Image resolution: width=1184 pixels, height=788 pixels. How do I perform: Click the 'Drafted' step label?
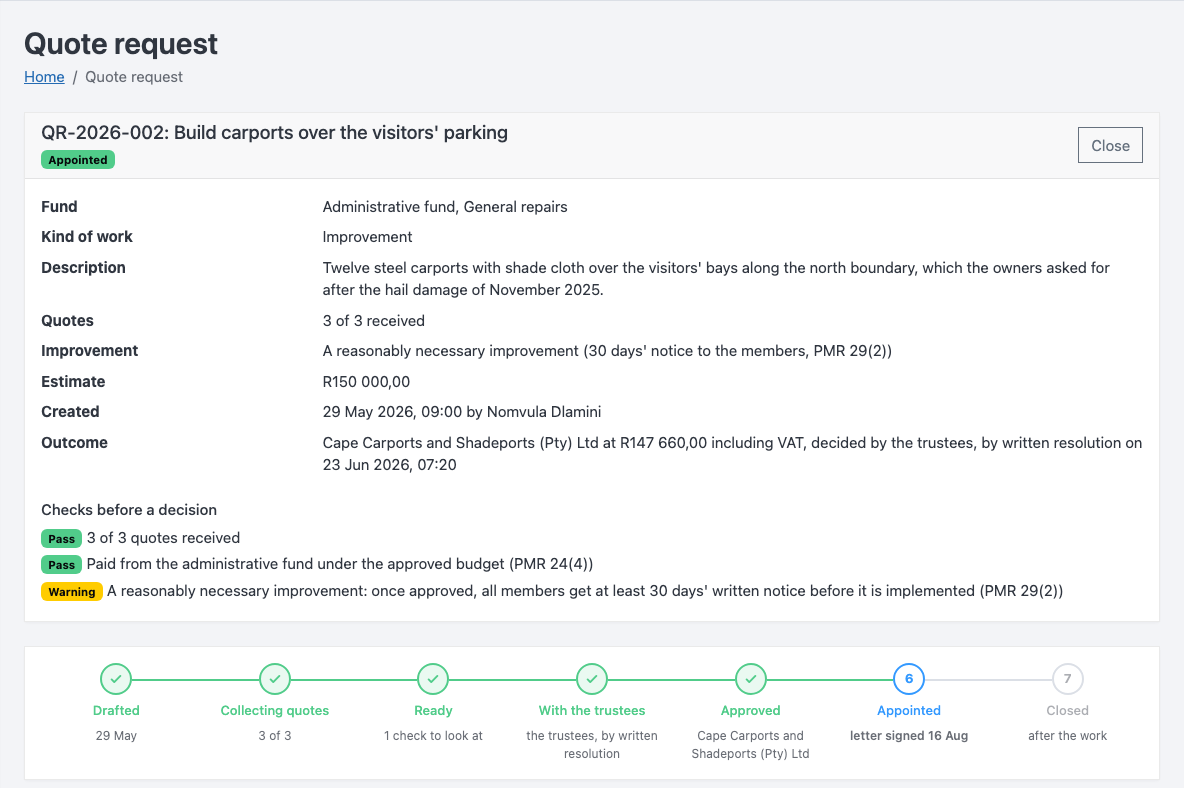116,710
